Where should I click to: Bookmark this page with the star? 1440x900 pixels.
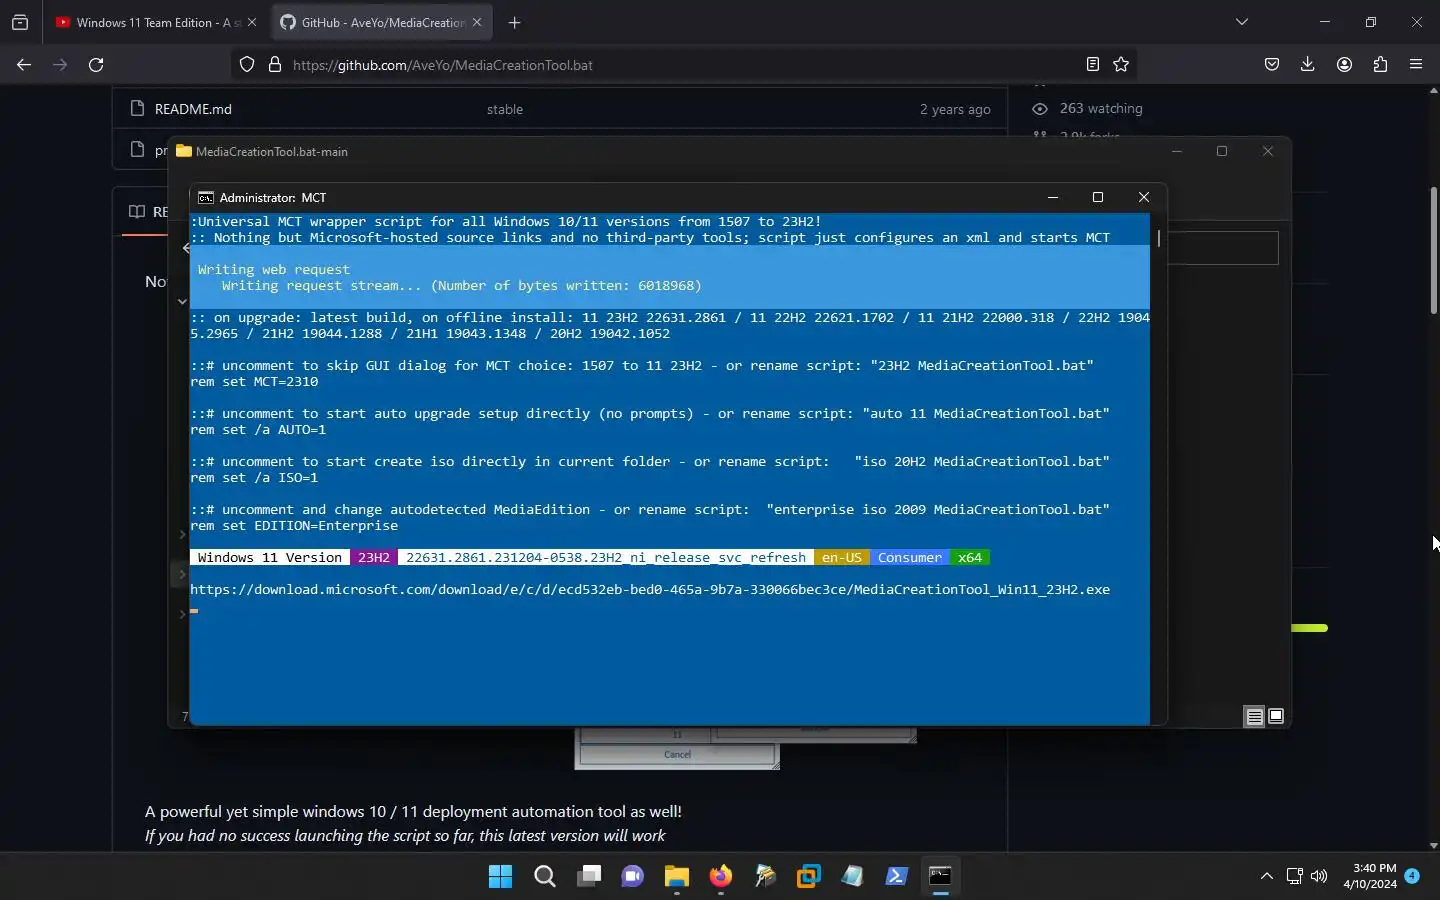tap(1121, 65)
